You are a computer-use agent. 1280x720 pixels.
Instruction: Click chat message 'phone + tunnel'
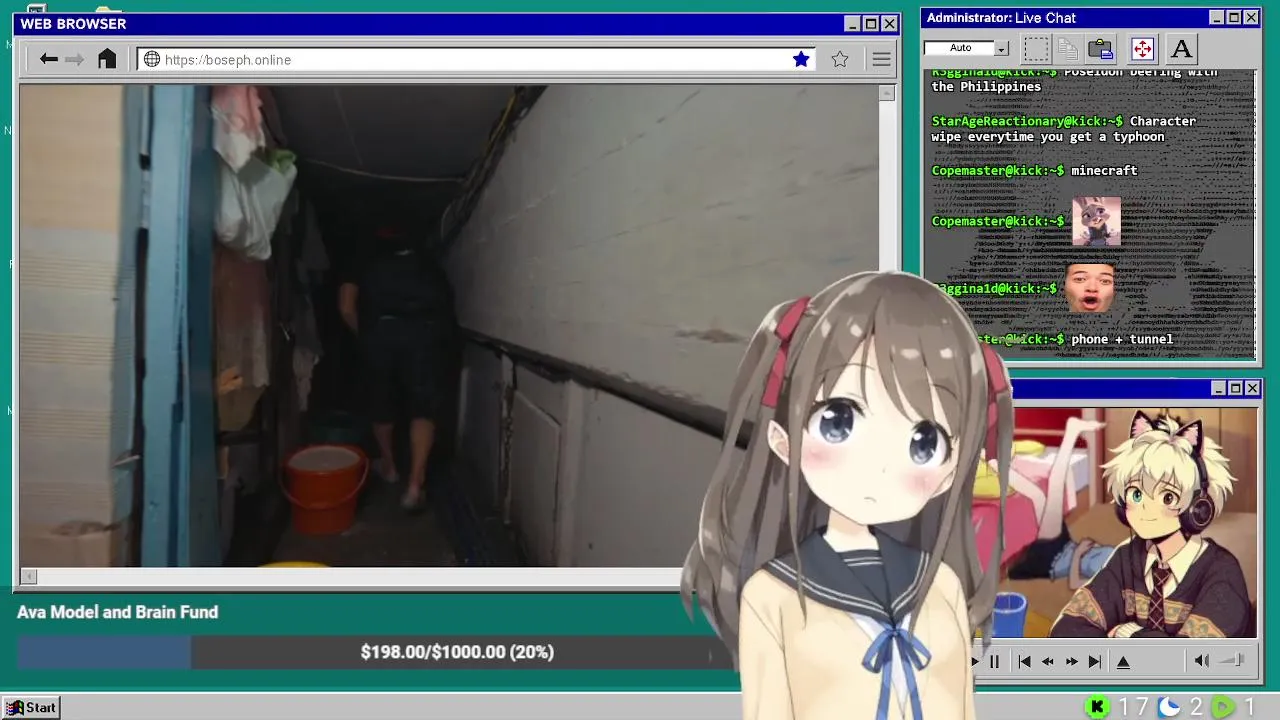point(1122,339)
